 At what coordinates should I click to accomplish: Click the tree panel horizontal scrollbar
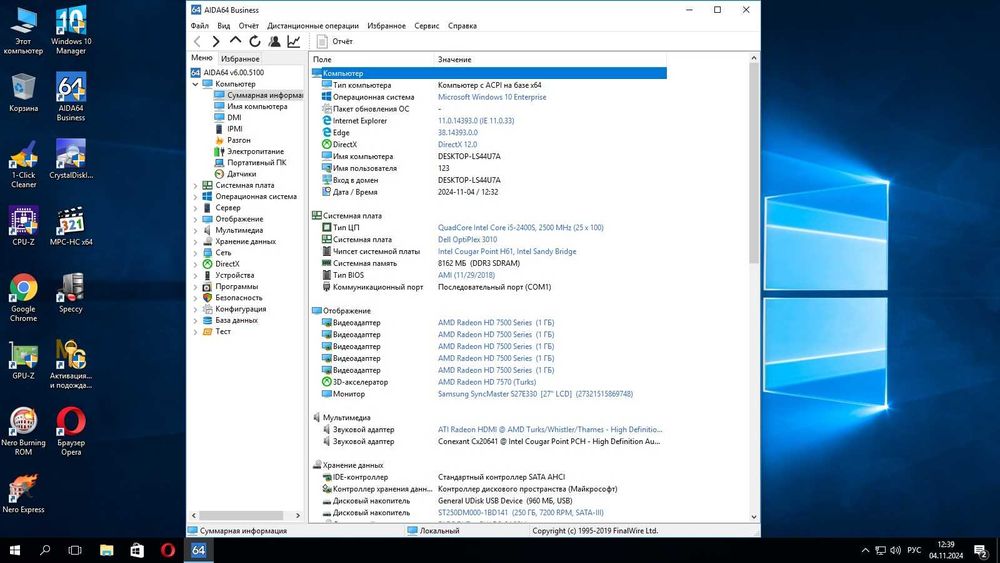point(242,515)
